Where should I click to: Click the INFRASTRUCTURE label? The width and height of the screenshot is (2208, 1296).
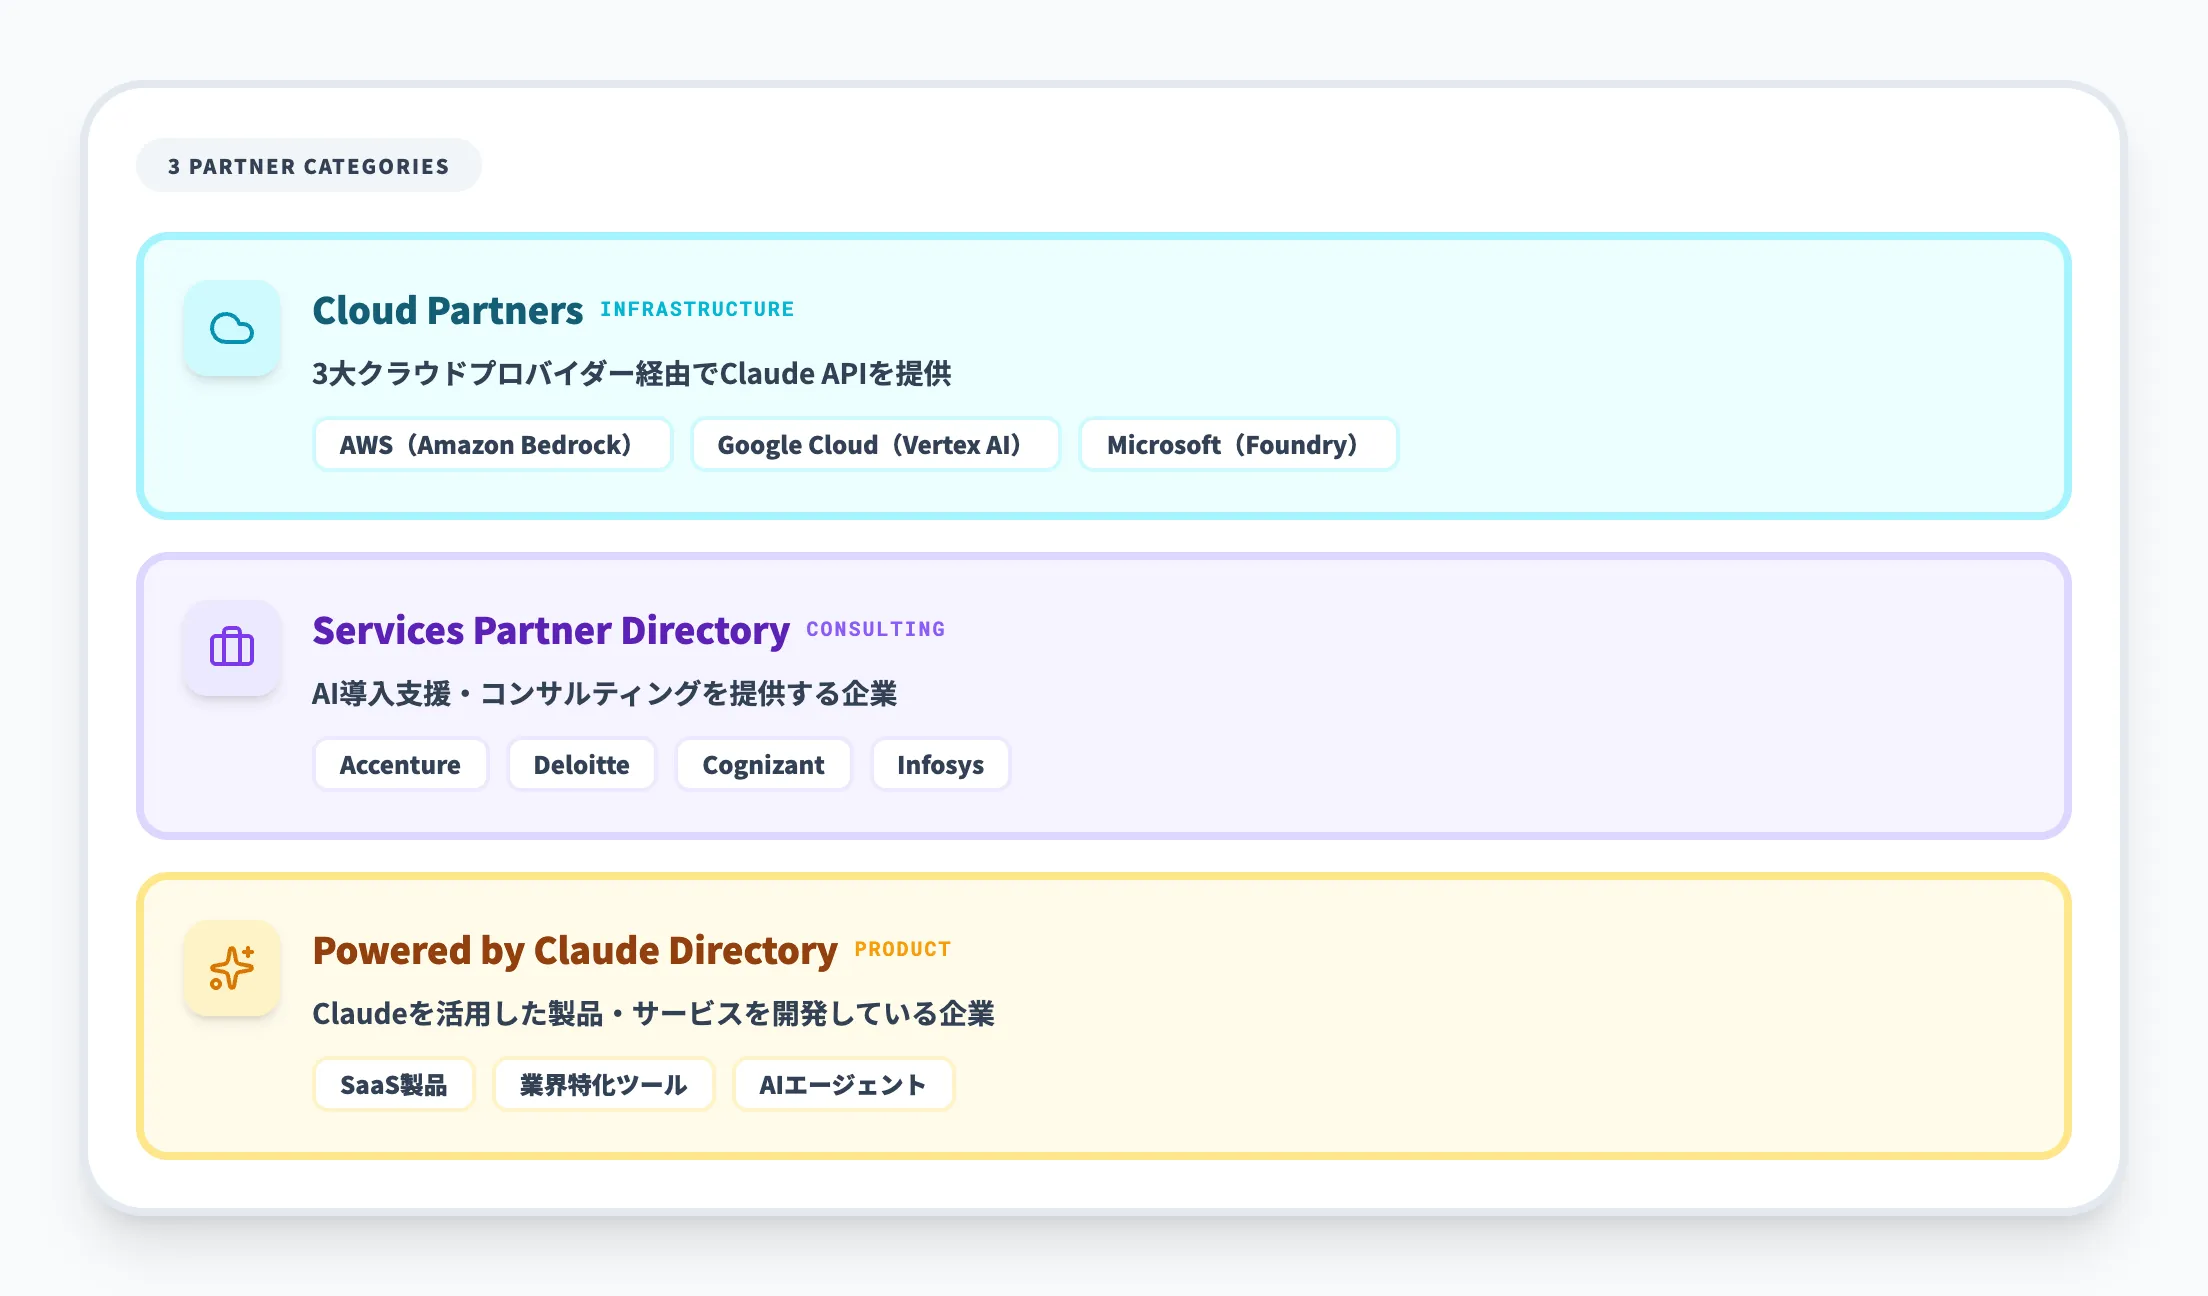697,310
